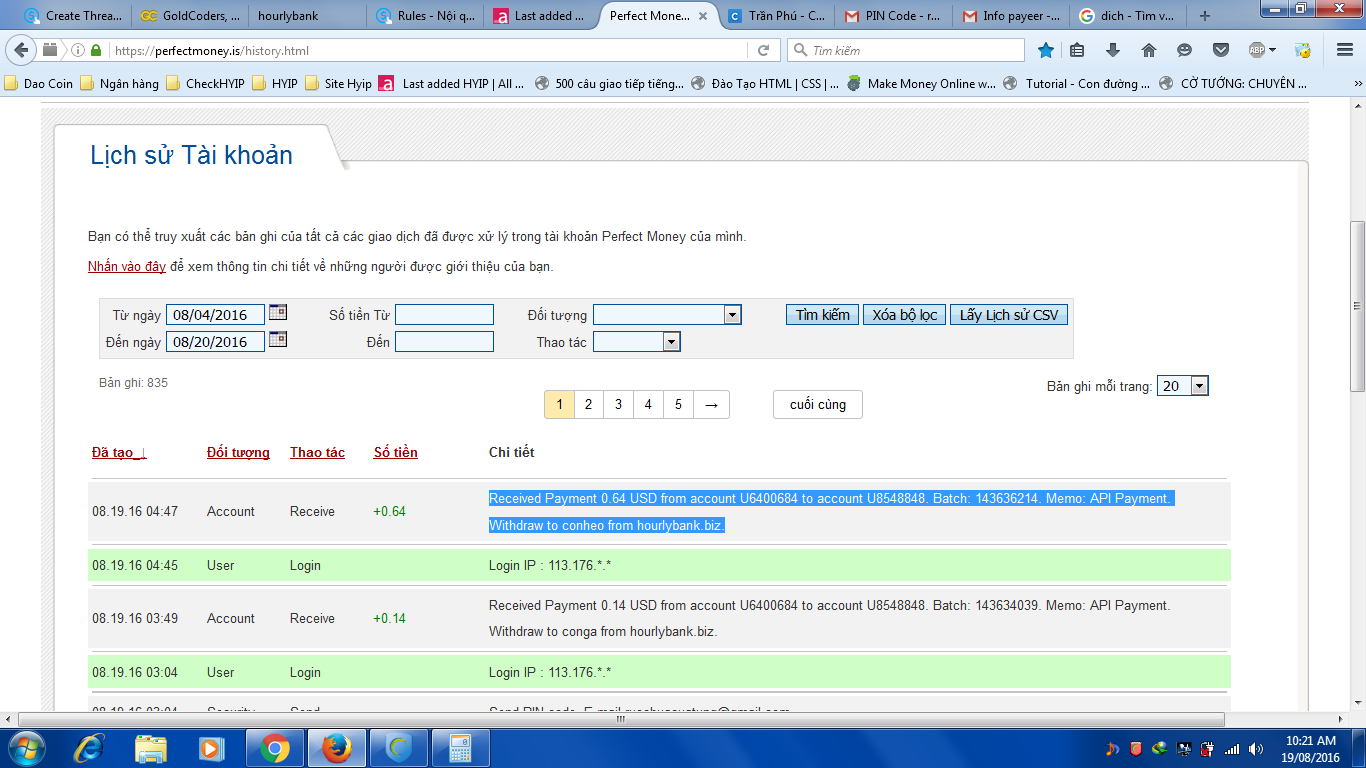This screenshot has height=768, width=1366.
Task: Open the calendar picker for Từ ngày
Action: coord(278,312)
